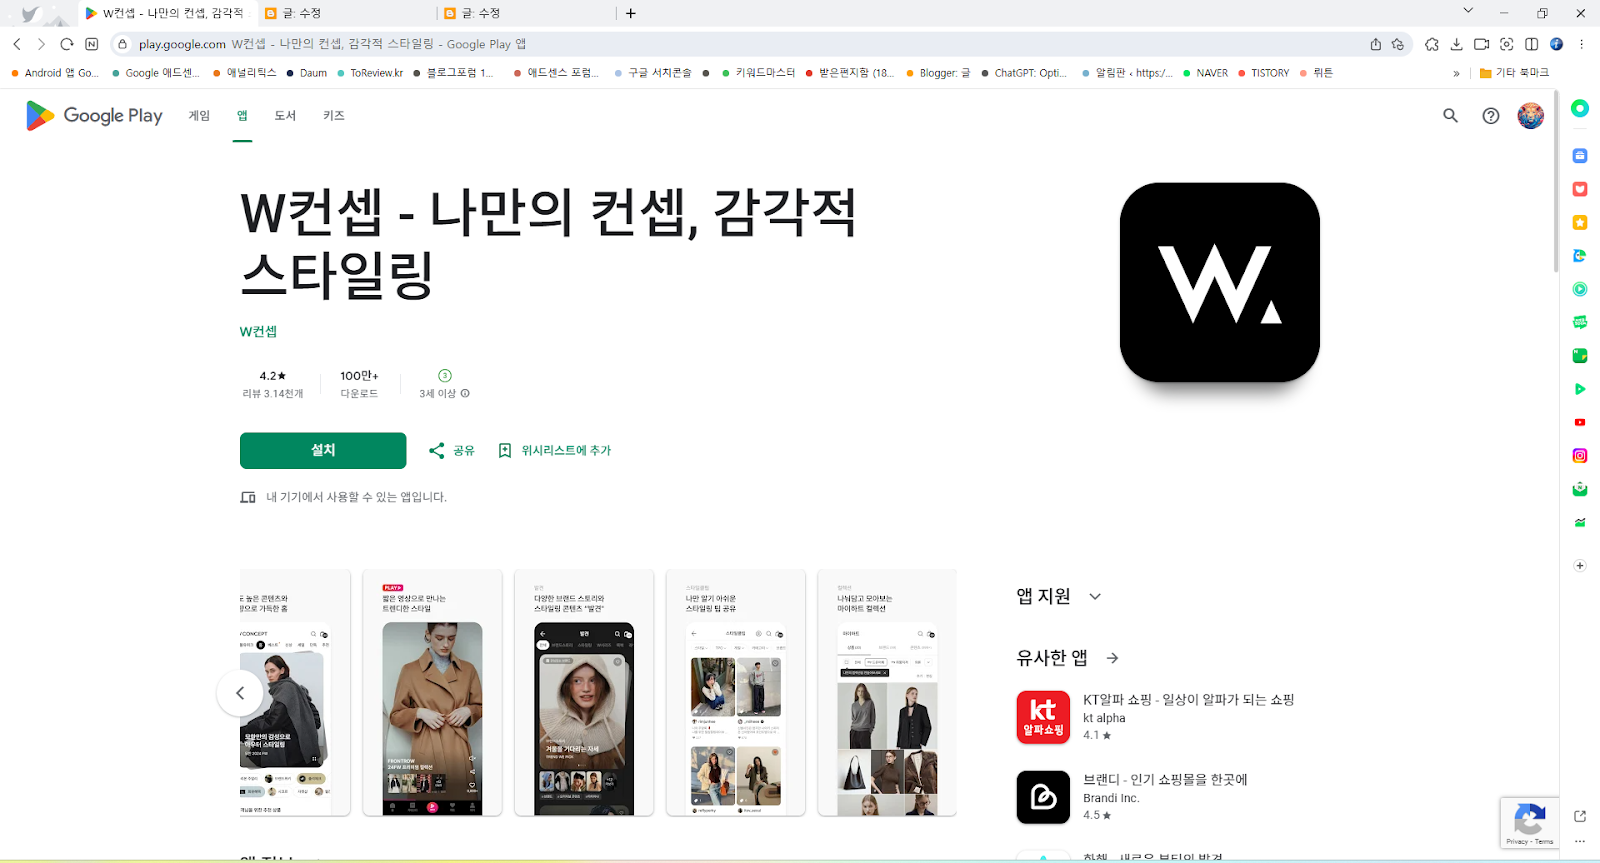Open the yellow star sidebar icon
The width and height of the screenshot is (1600, 863).
coord(1580,222)
